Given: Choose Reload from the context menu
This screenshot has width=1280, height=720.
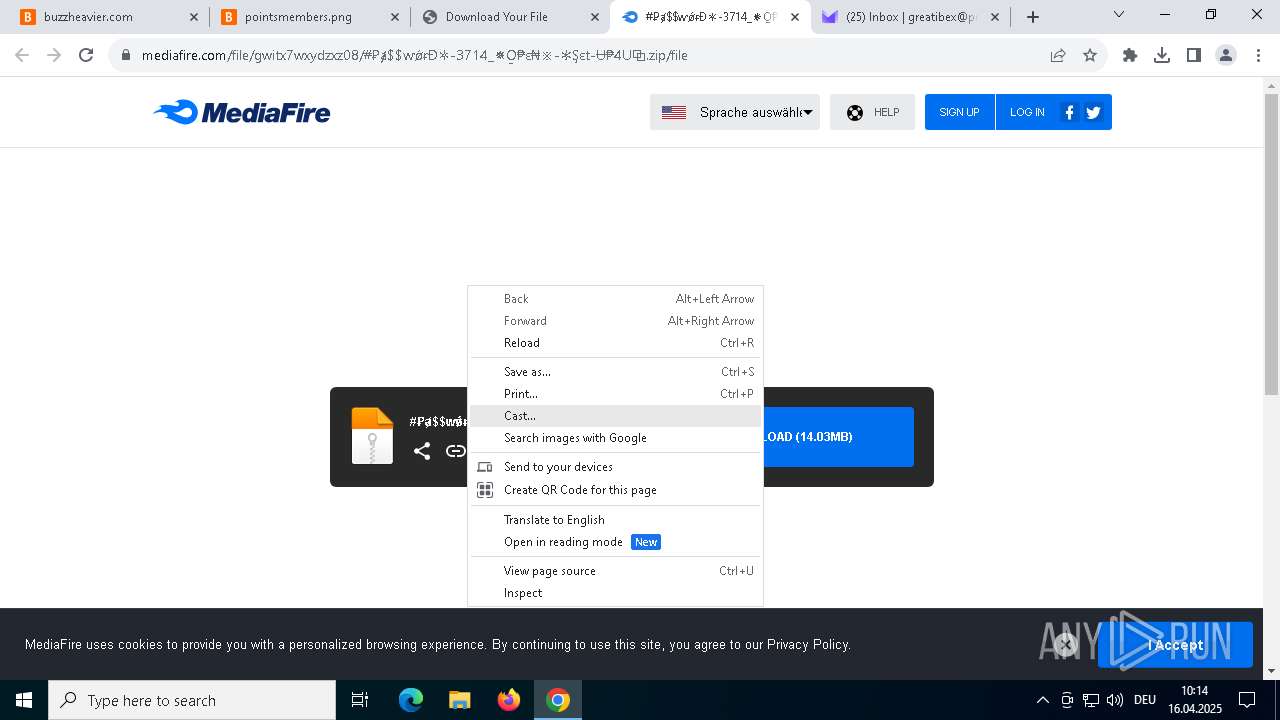Looking at the screenshot, I should click(x=615, y=343).
